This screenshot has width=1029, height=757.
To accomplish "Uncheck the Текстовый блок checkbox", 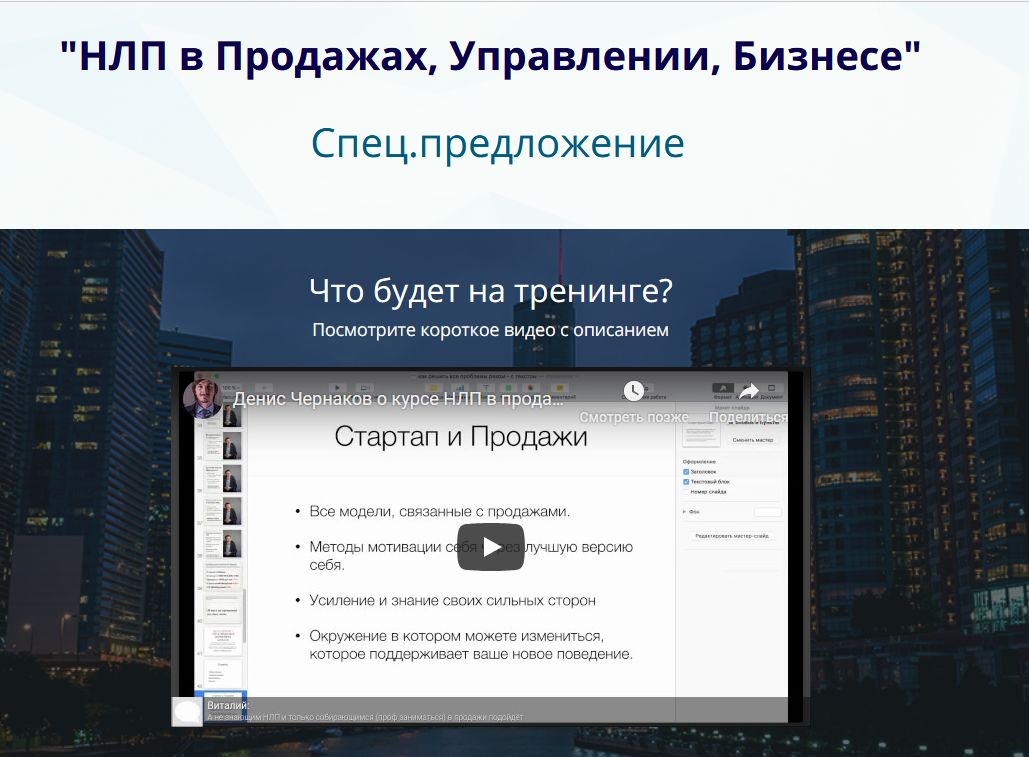I will click(x=686, y=481).
